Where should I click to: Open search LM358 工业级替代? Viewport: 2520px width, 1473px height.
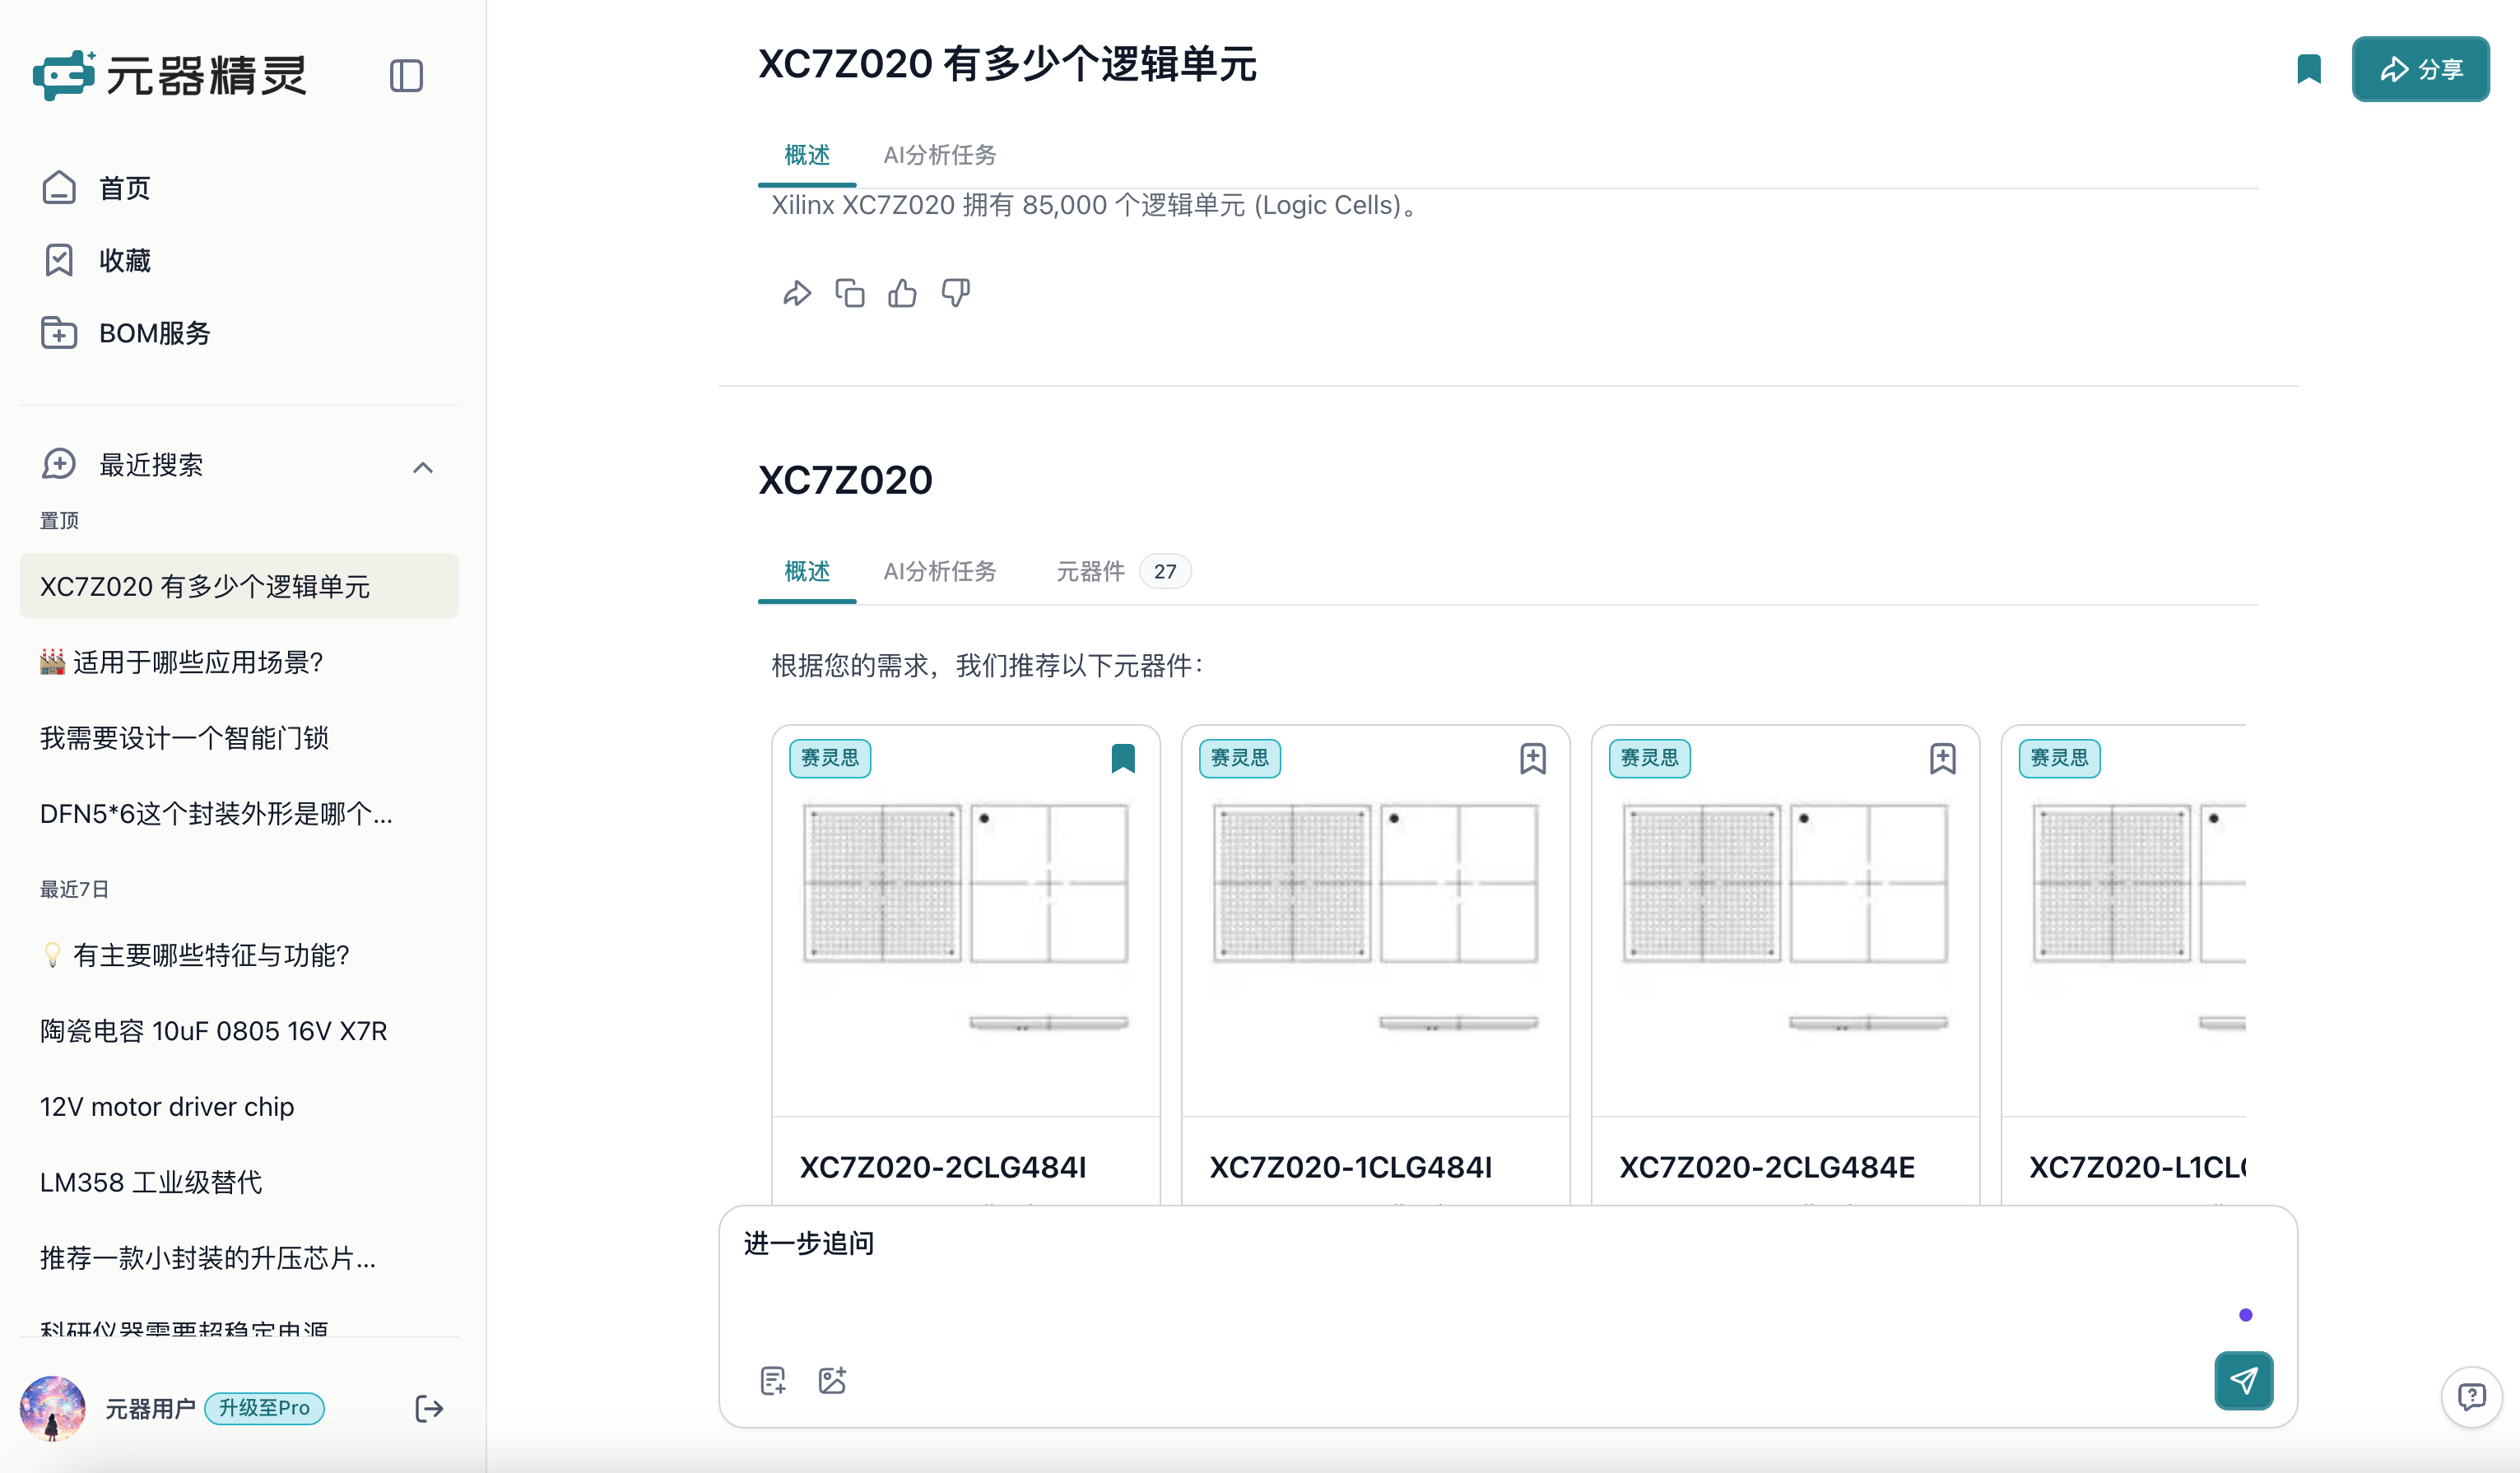239,1182
